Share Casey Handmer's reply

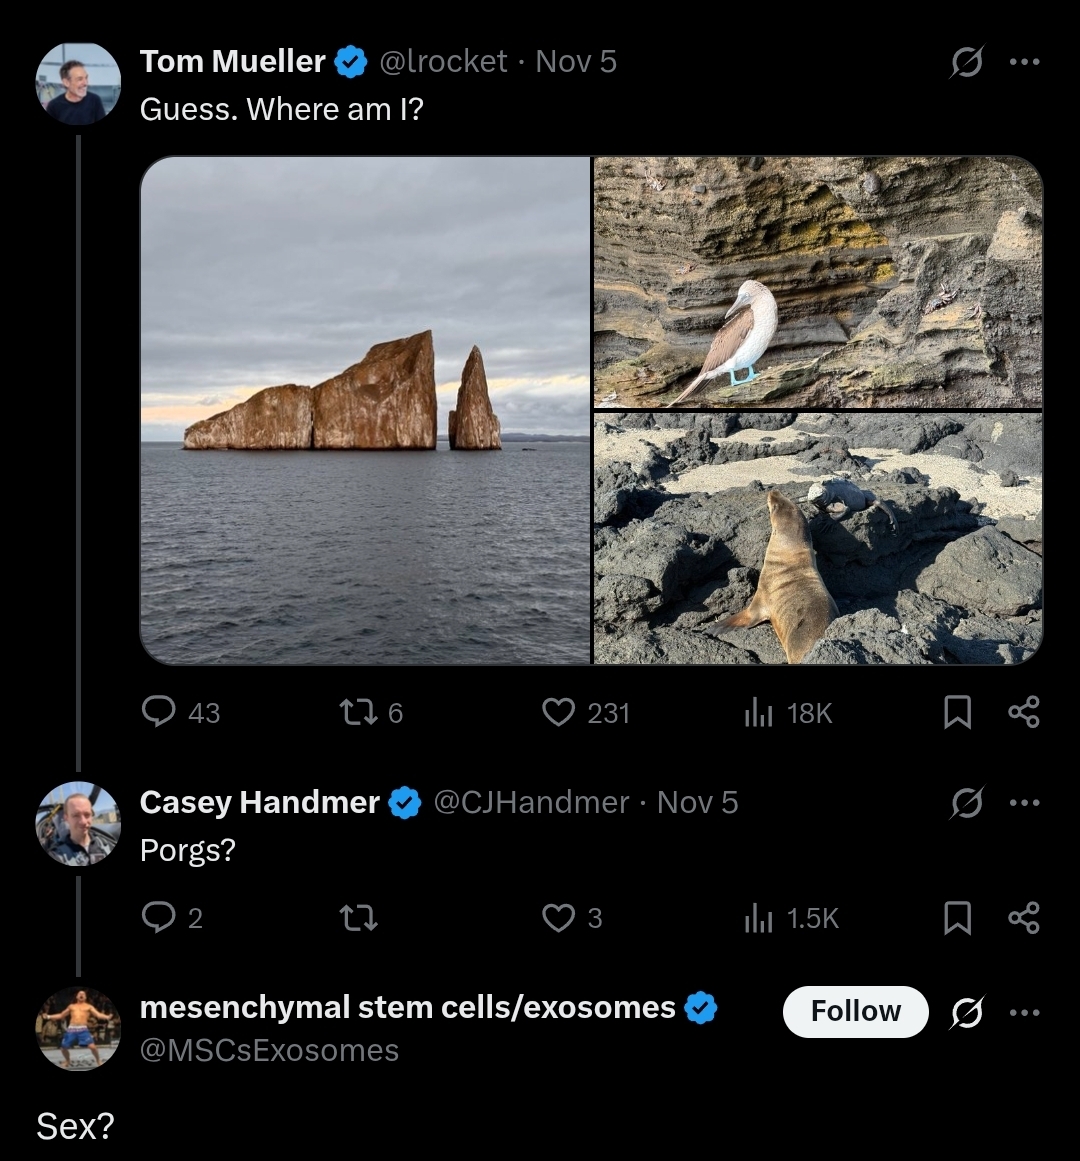point(1024,917)
